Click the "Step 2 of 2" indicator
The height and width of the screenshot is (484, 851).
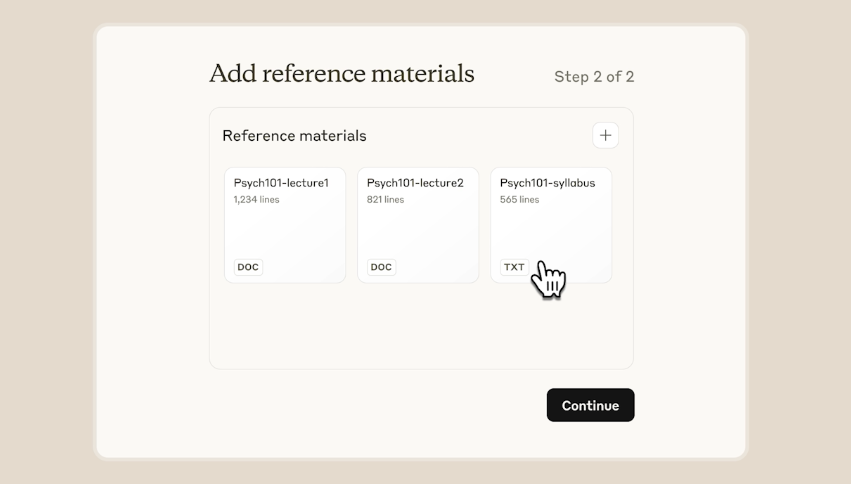594,77
